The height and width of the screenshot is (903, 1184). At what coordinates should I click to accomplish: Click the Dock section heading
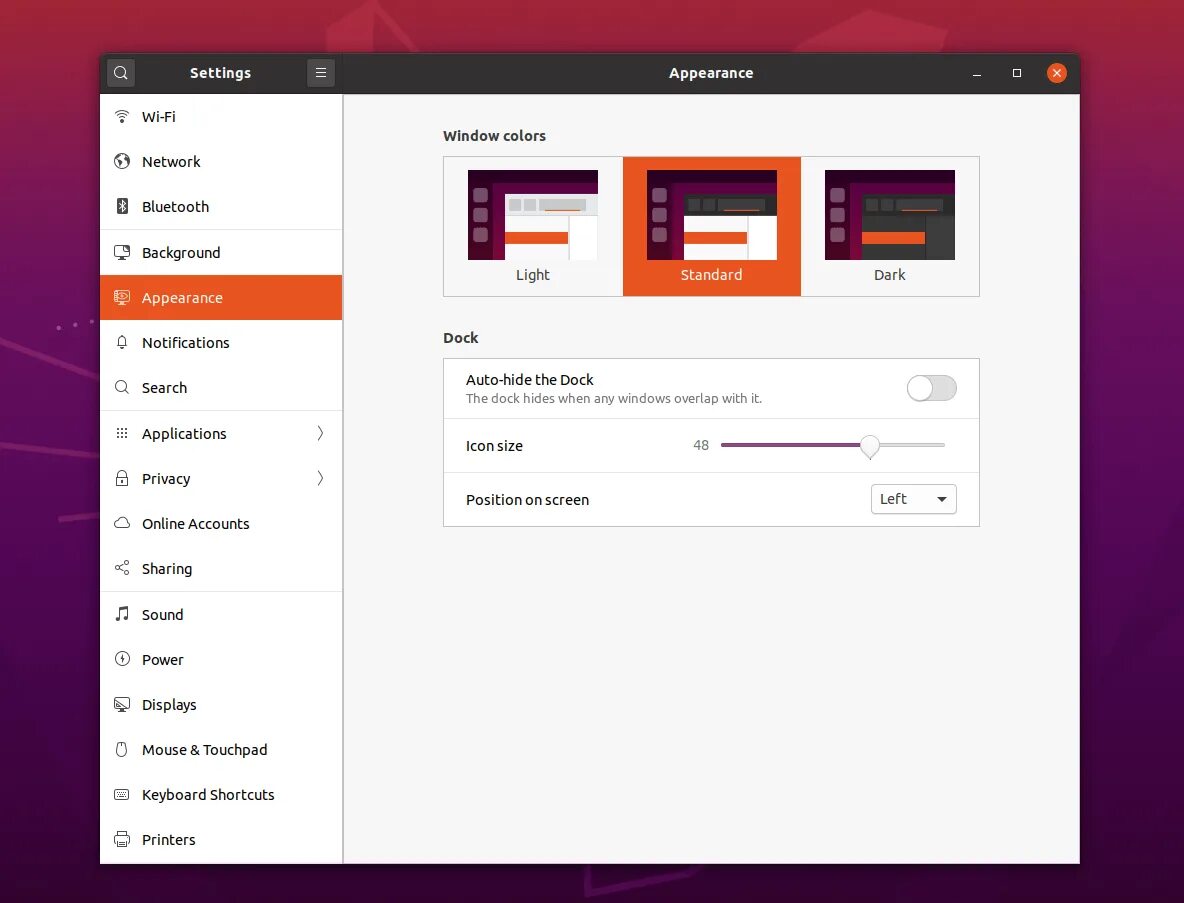tap(461, 337)
